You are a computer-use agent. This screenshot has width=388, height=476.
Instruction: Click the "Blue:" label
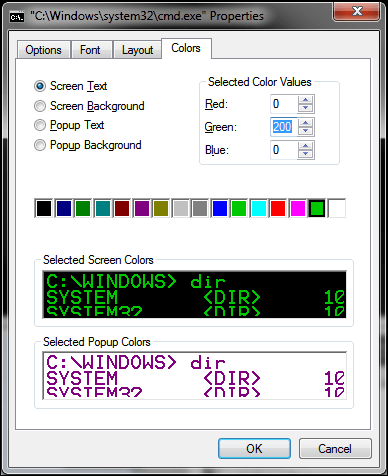[217, 150]
